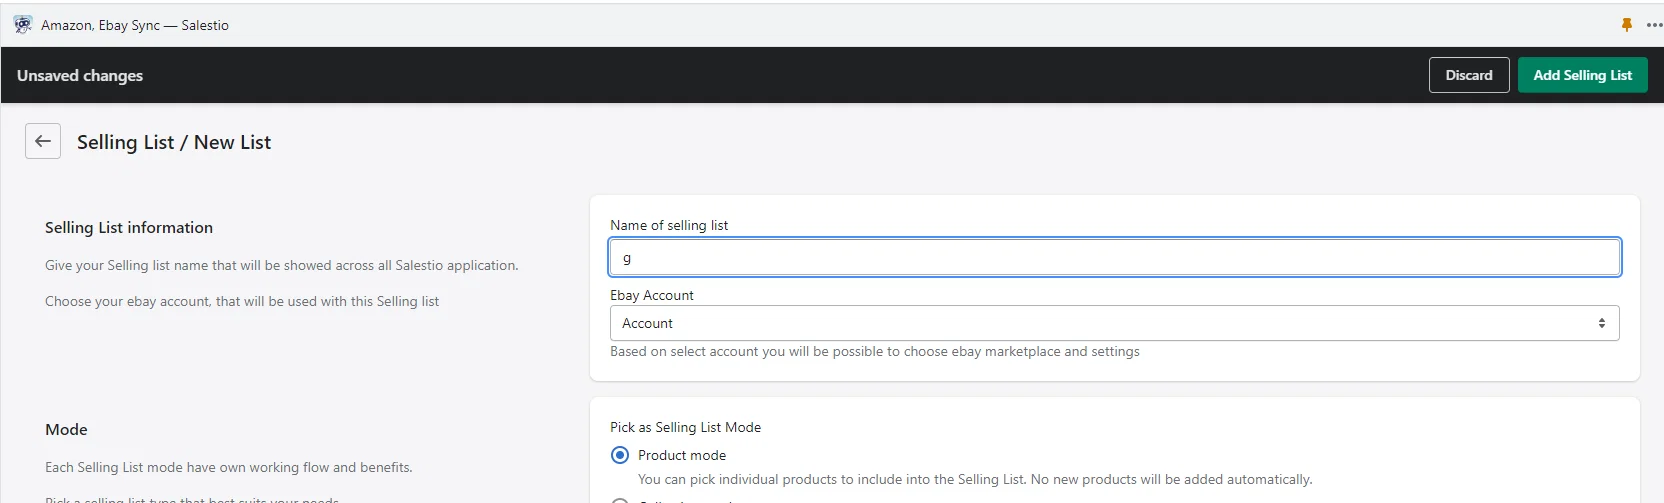Click the Add Selling List button
Screen dimensions: 1664x503
coord(1582,75)
